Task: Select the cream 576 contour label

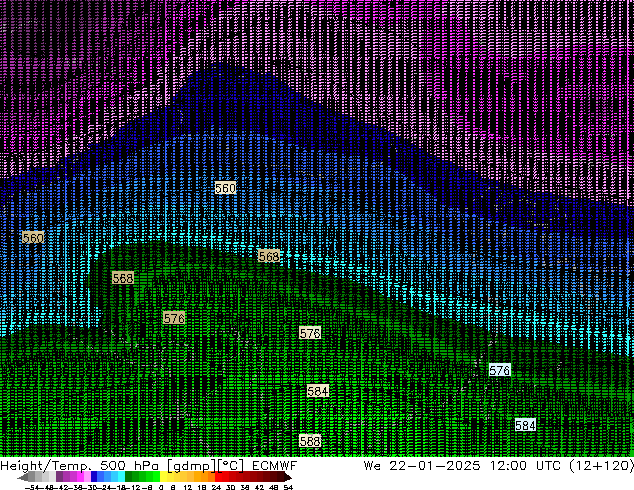Action: click(x=310, y=333)
